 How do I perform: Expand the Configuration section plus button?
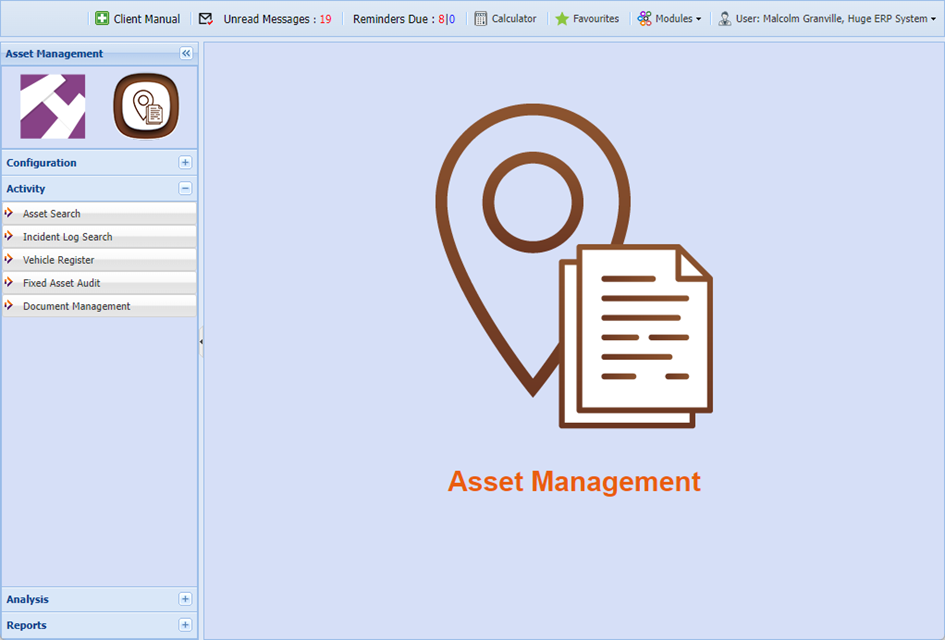185,163
